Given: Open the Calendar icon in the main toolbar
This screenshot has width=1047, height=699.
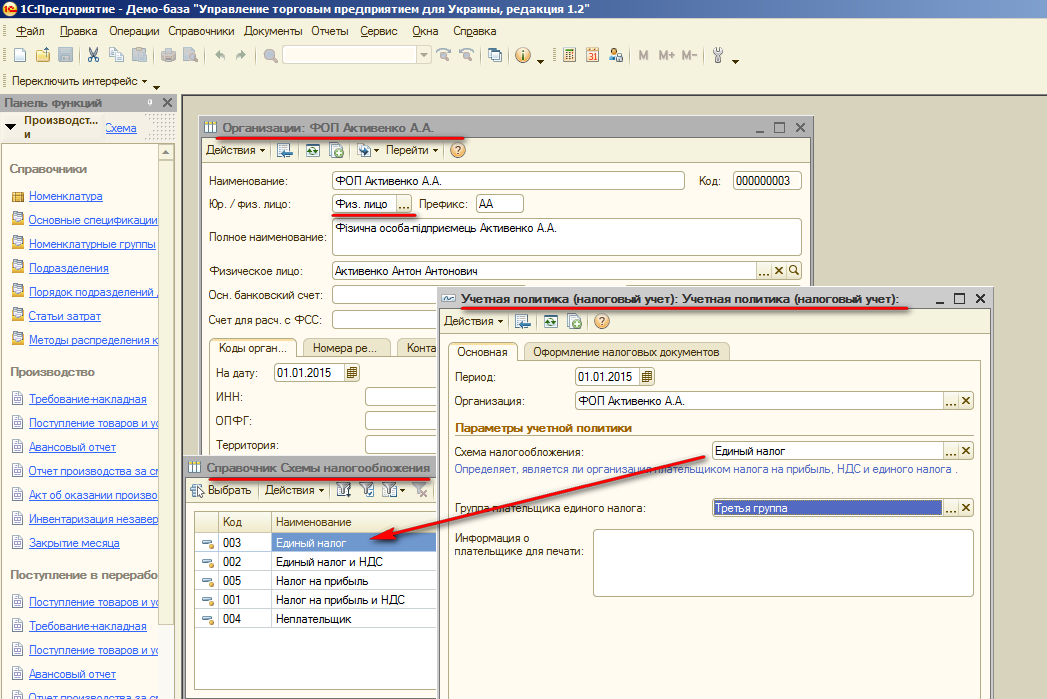Looking at the screenshot, I should pyautogui.click(x=592, y=55).
